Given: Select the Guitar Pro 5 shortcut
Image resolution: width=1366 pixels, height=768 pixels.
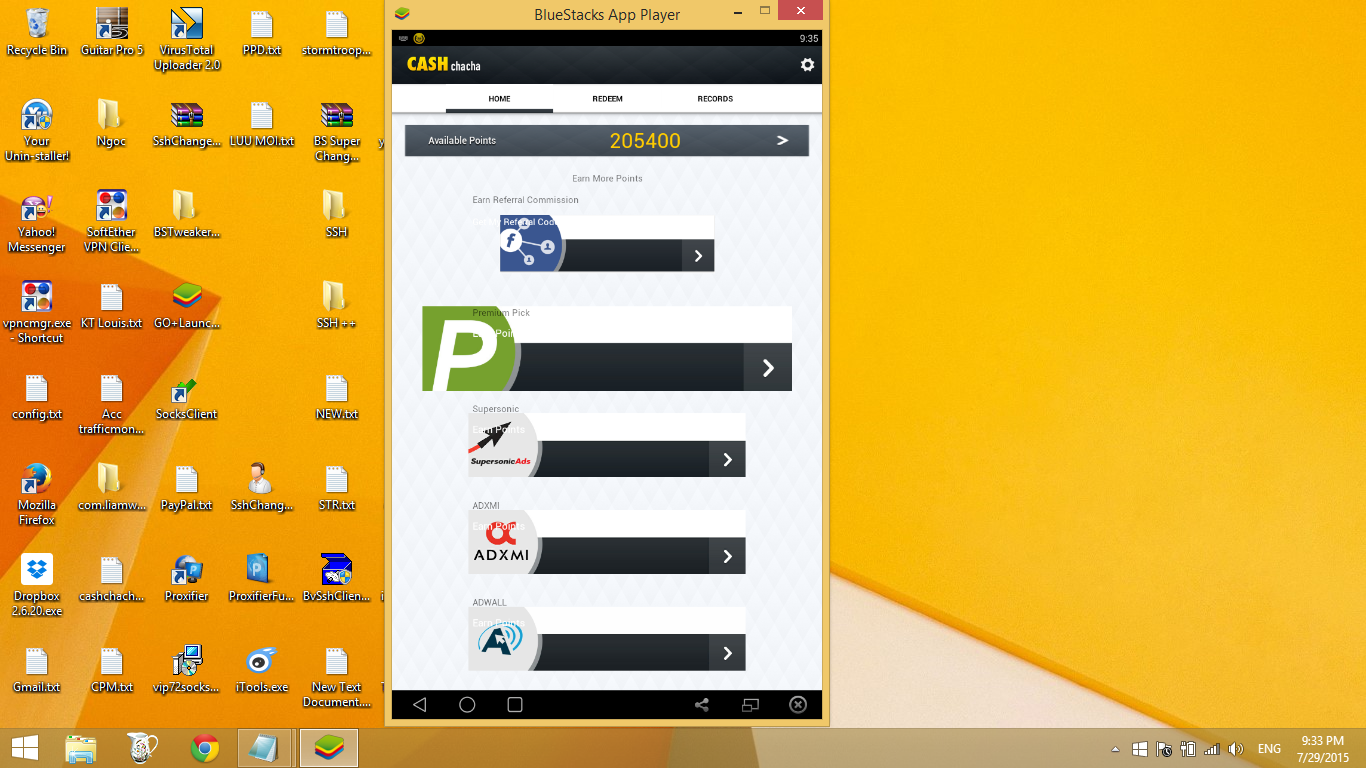Looking at the screenshot, I should click(112, 31).
